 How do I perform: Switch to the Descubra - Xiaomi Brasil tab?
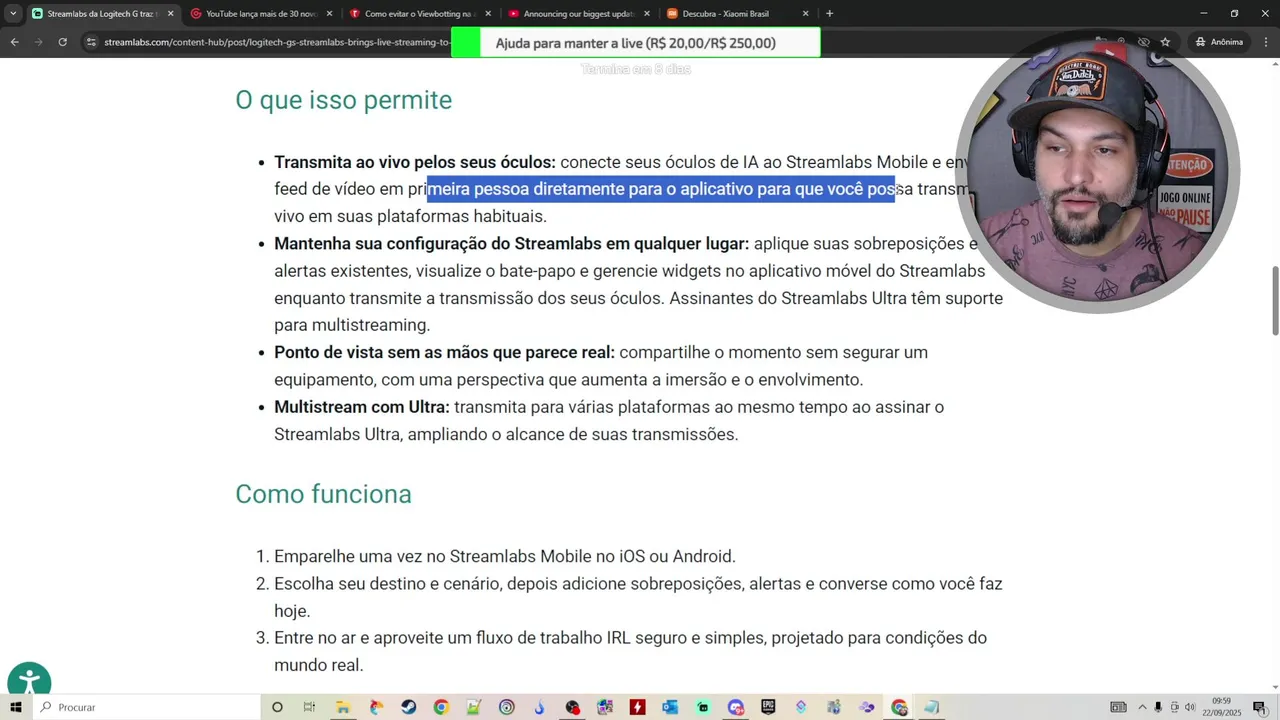[737, 14]
